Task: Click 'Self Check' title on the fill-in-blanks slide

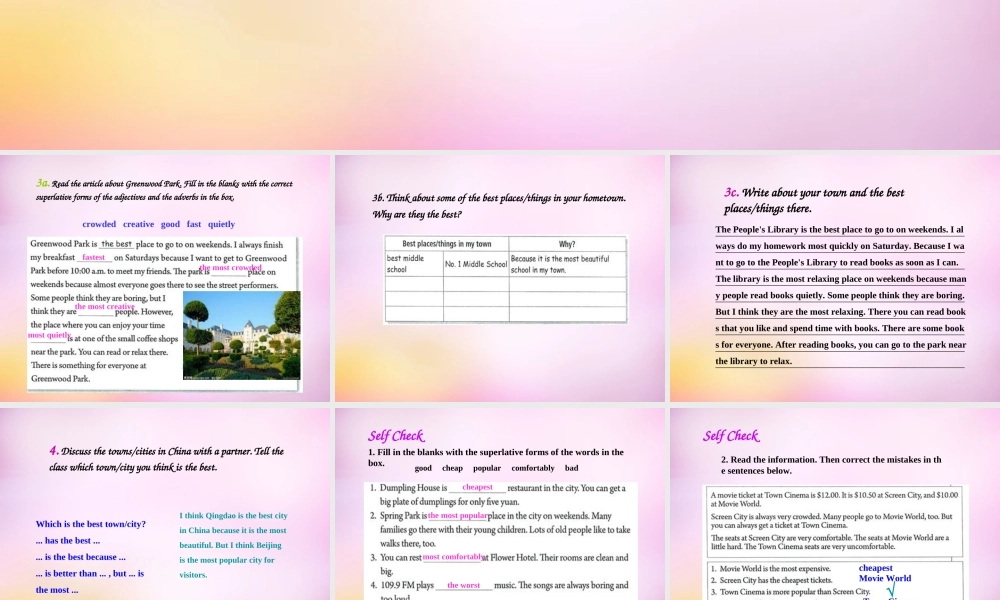Action: [396, 436]
